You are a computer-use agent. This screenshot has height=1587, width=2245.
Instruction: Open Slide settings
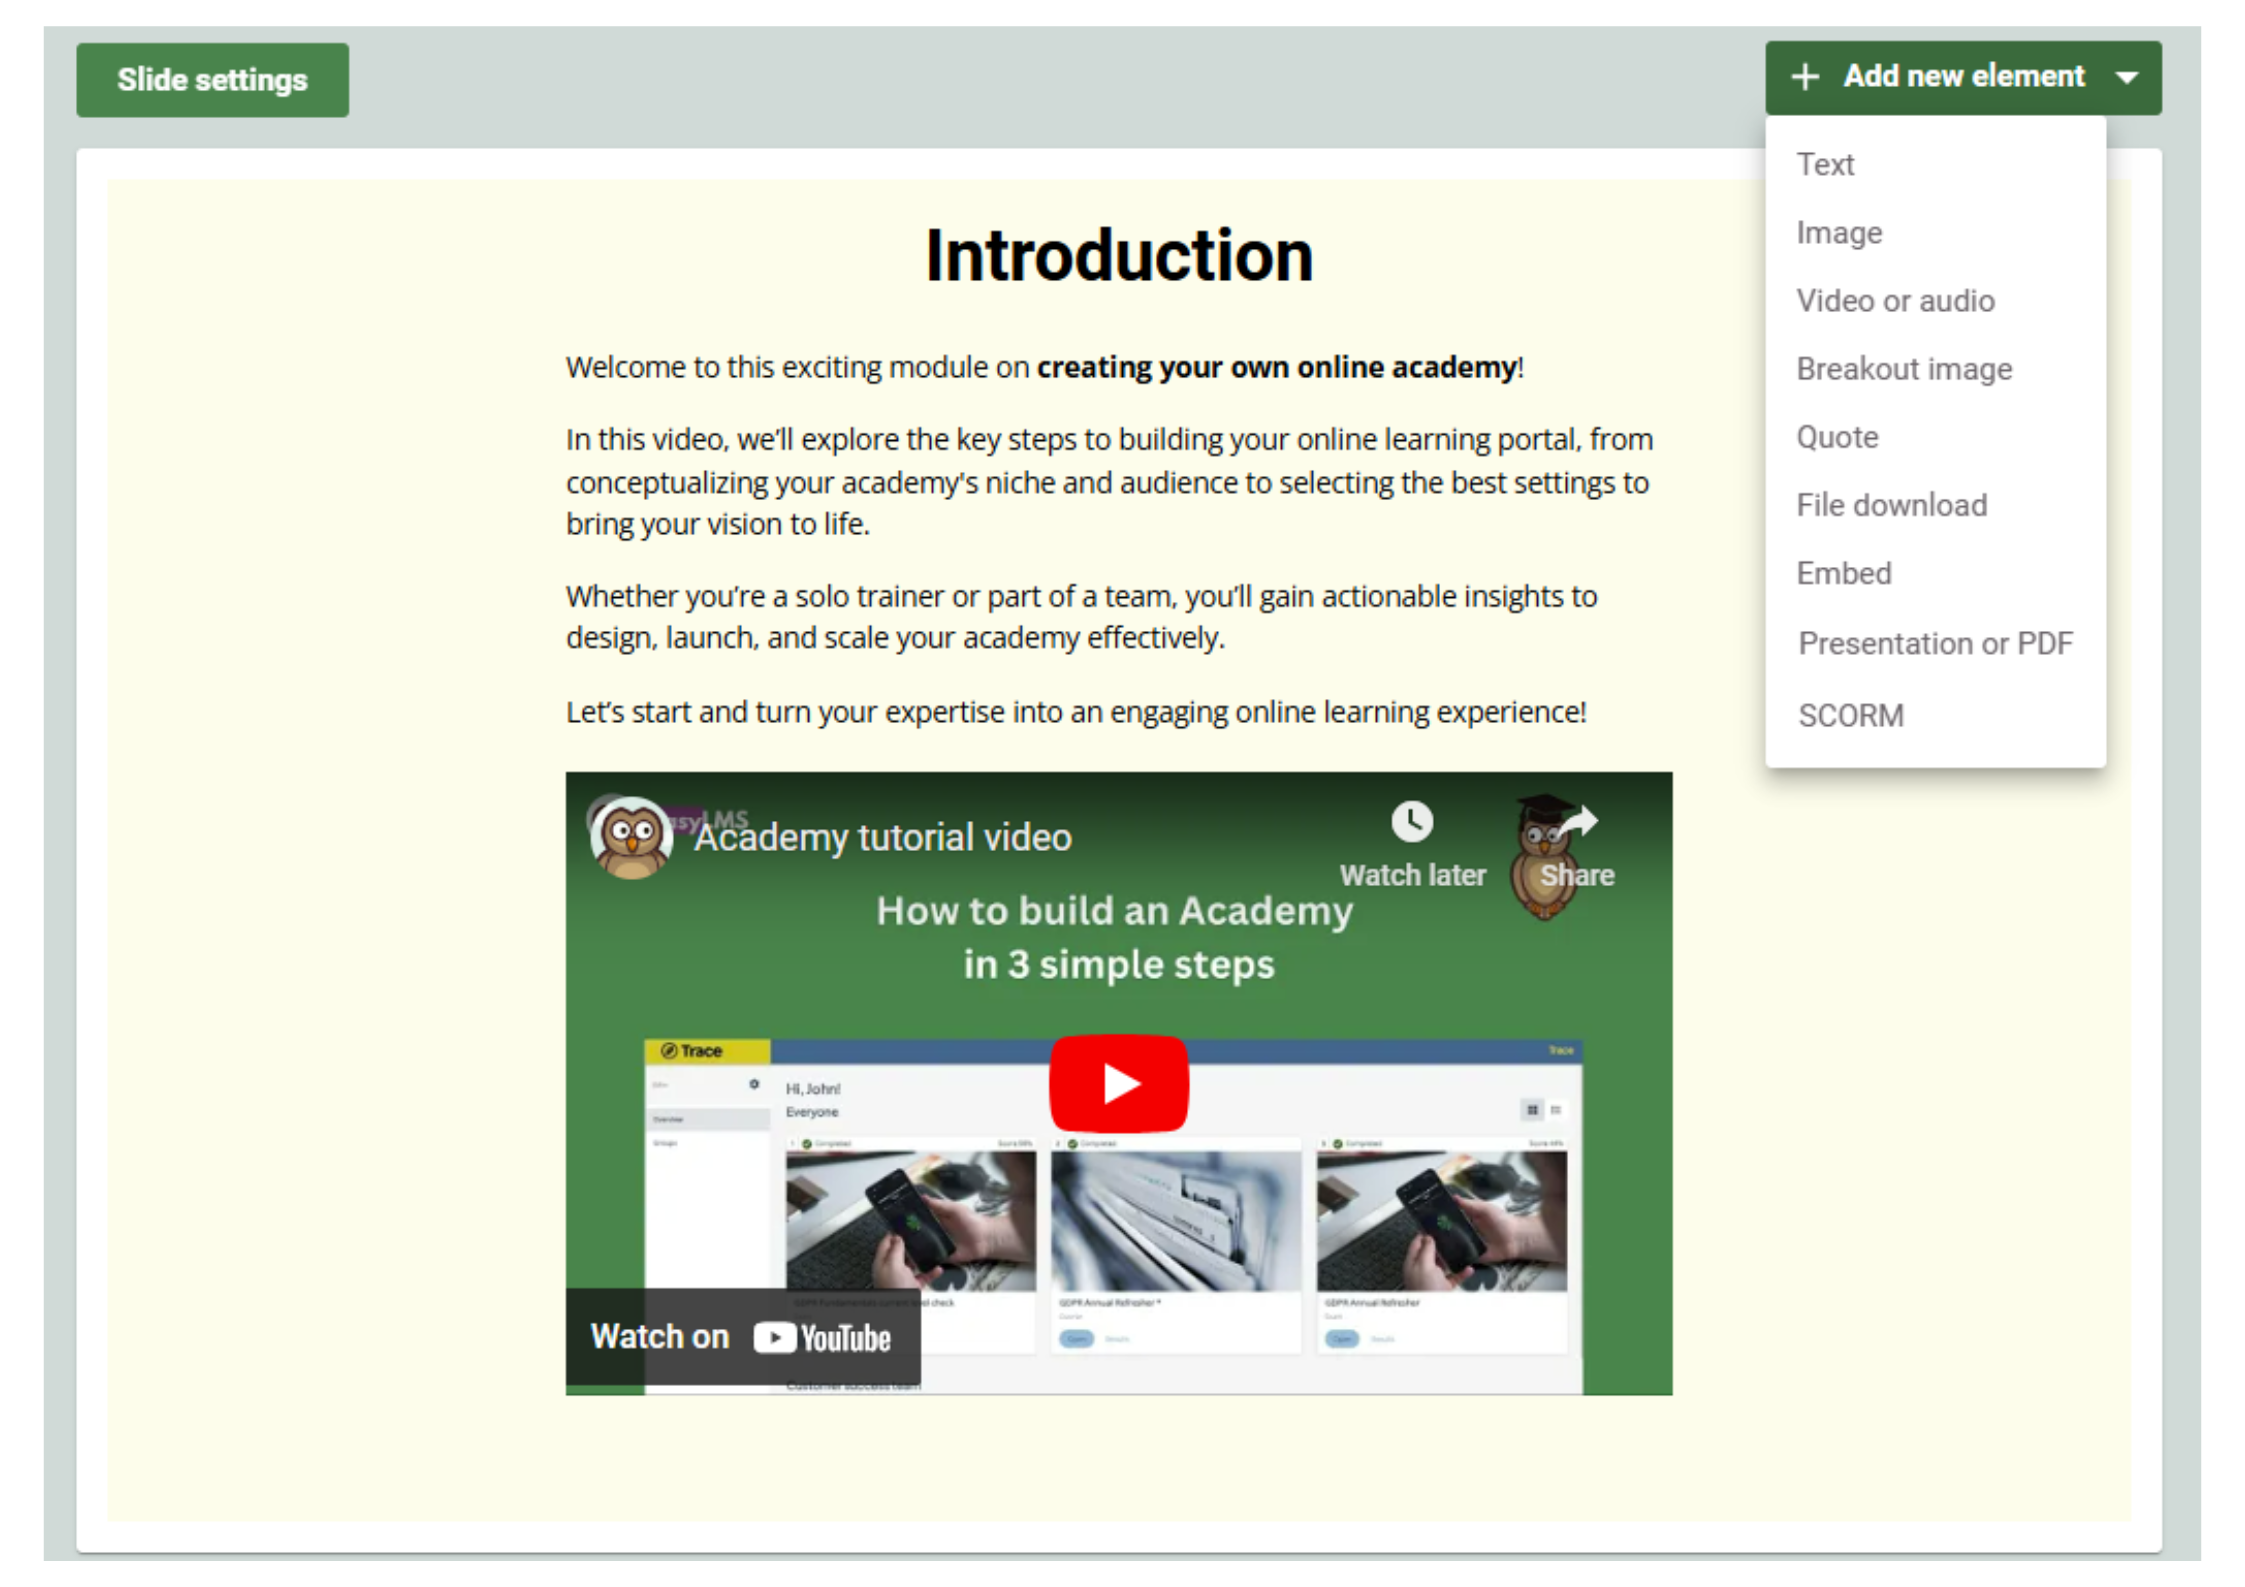[x=212, y=79]
